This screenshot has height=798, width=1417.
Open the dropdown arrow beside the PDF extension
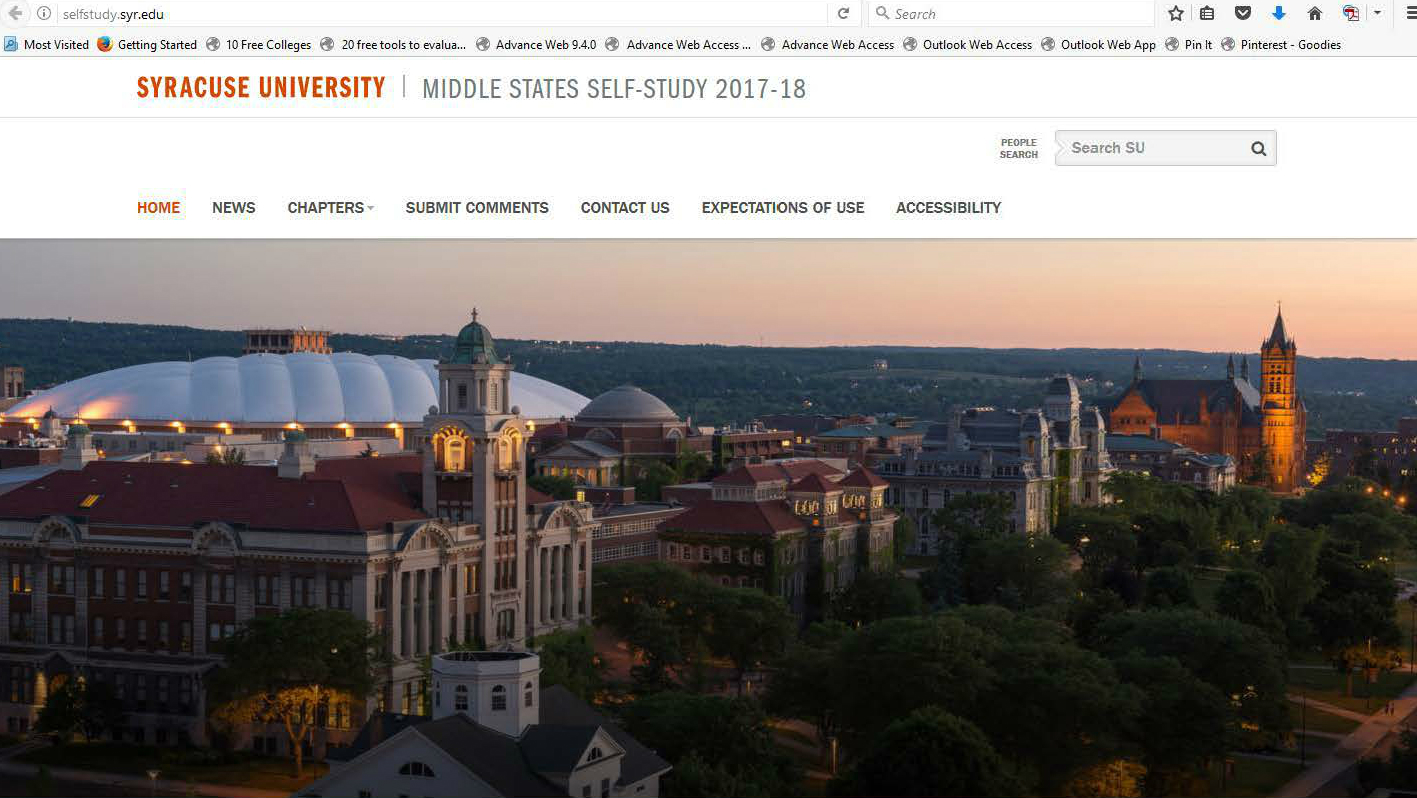(x=1377, y=14)
